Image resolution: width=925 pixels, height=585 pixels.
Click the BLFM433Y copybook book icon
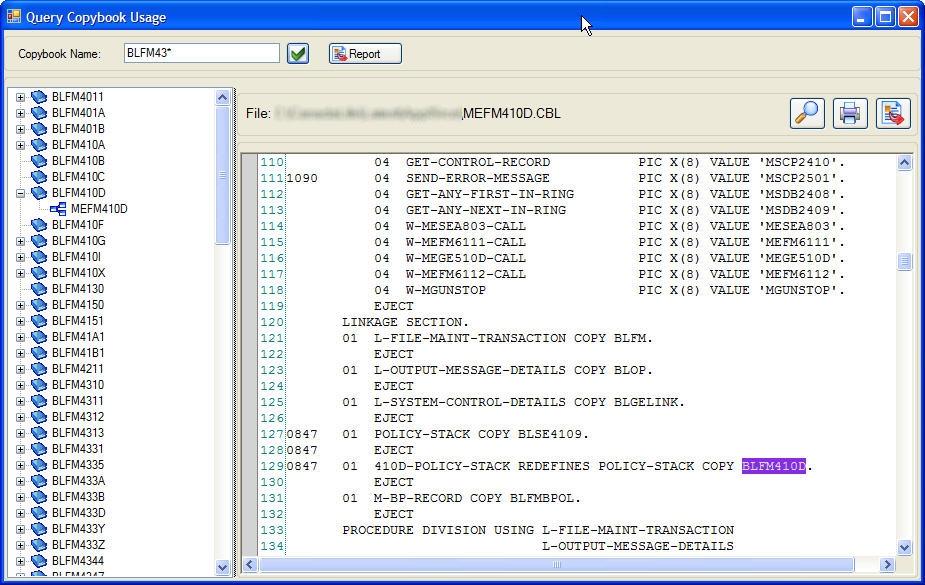click(x=39, y=528)
